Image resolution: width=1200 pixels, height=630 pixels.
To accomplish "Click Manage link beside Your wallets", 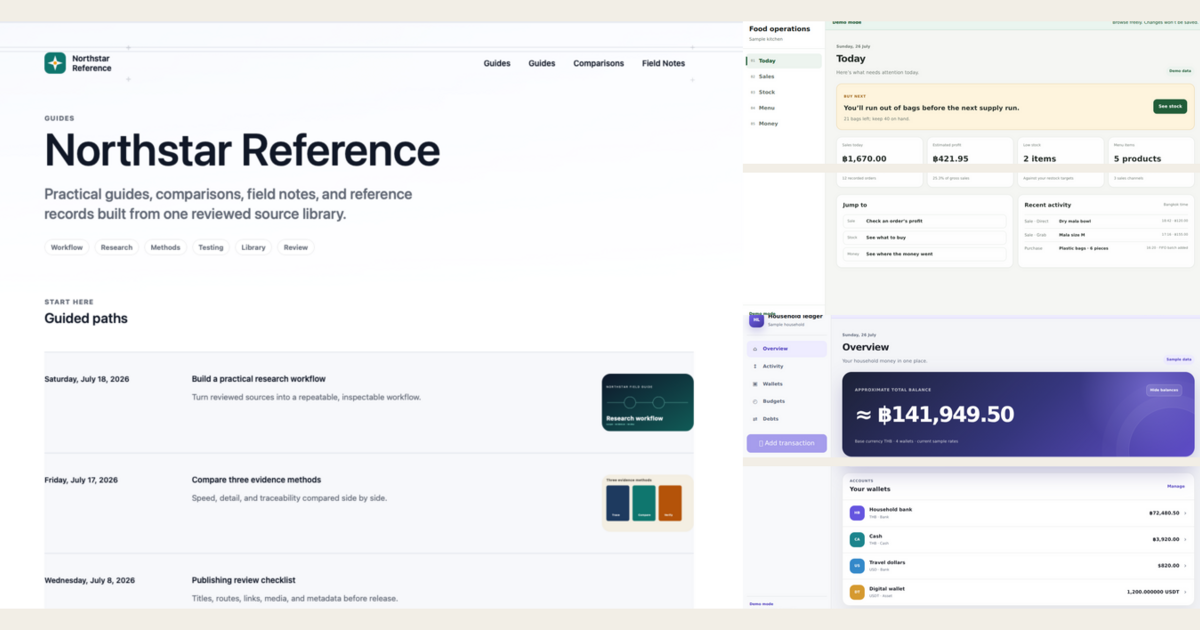I will pos(1176,486).
